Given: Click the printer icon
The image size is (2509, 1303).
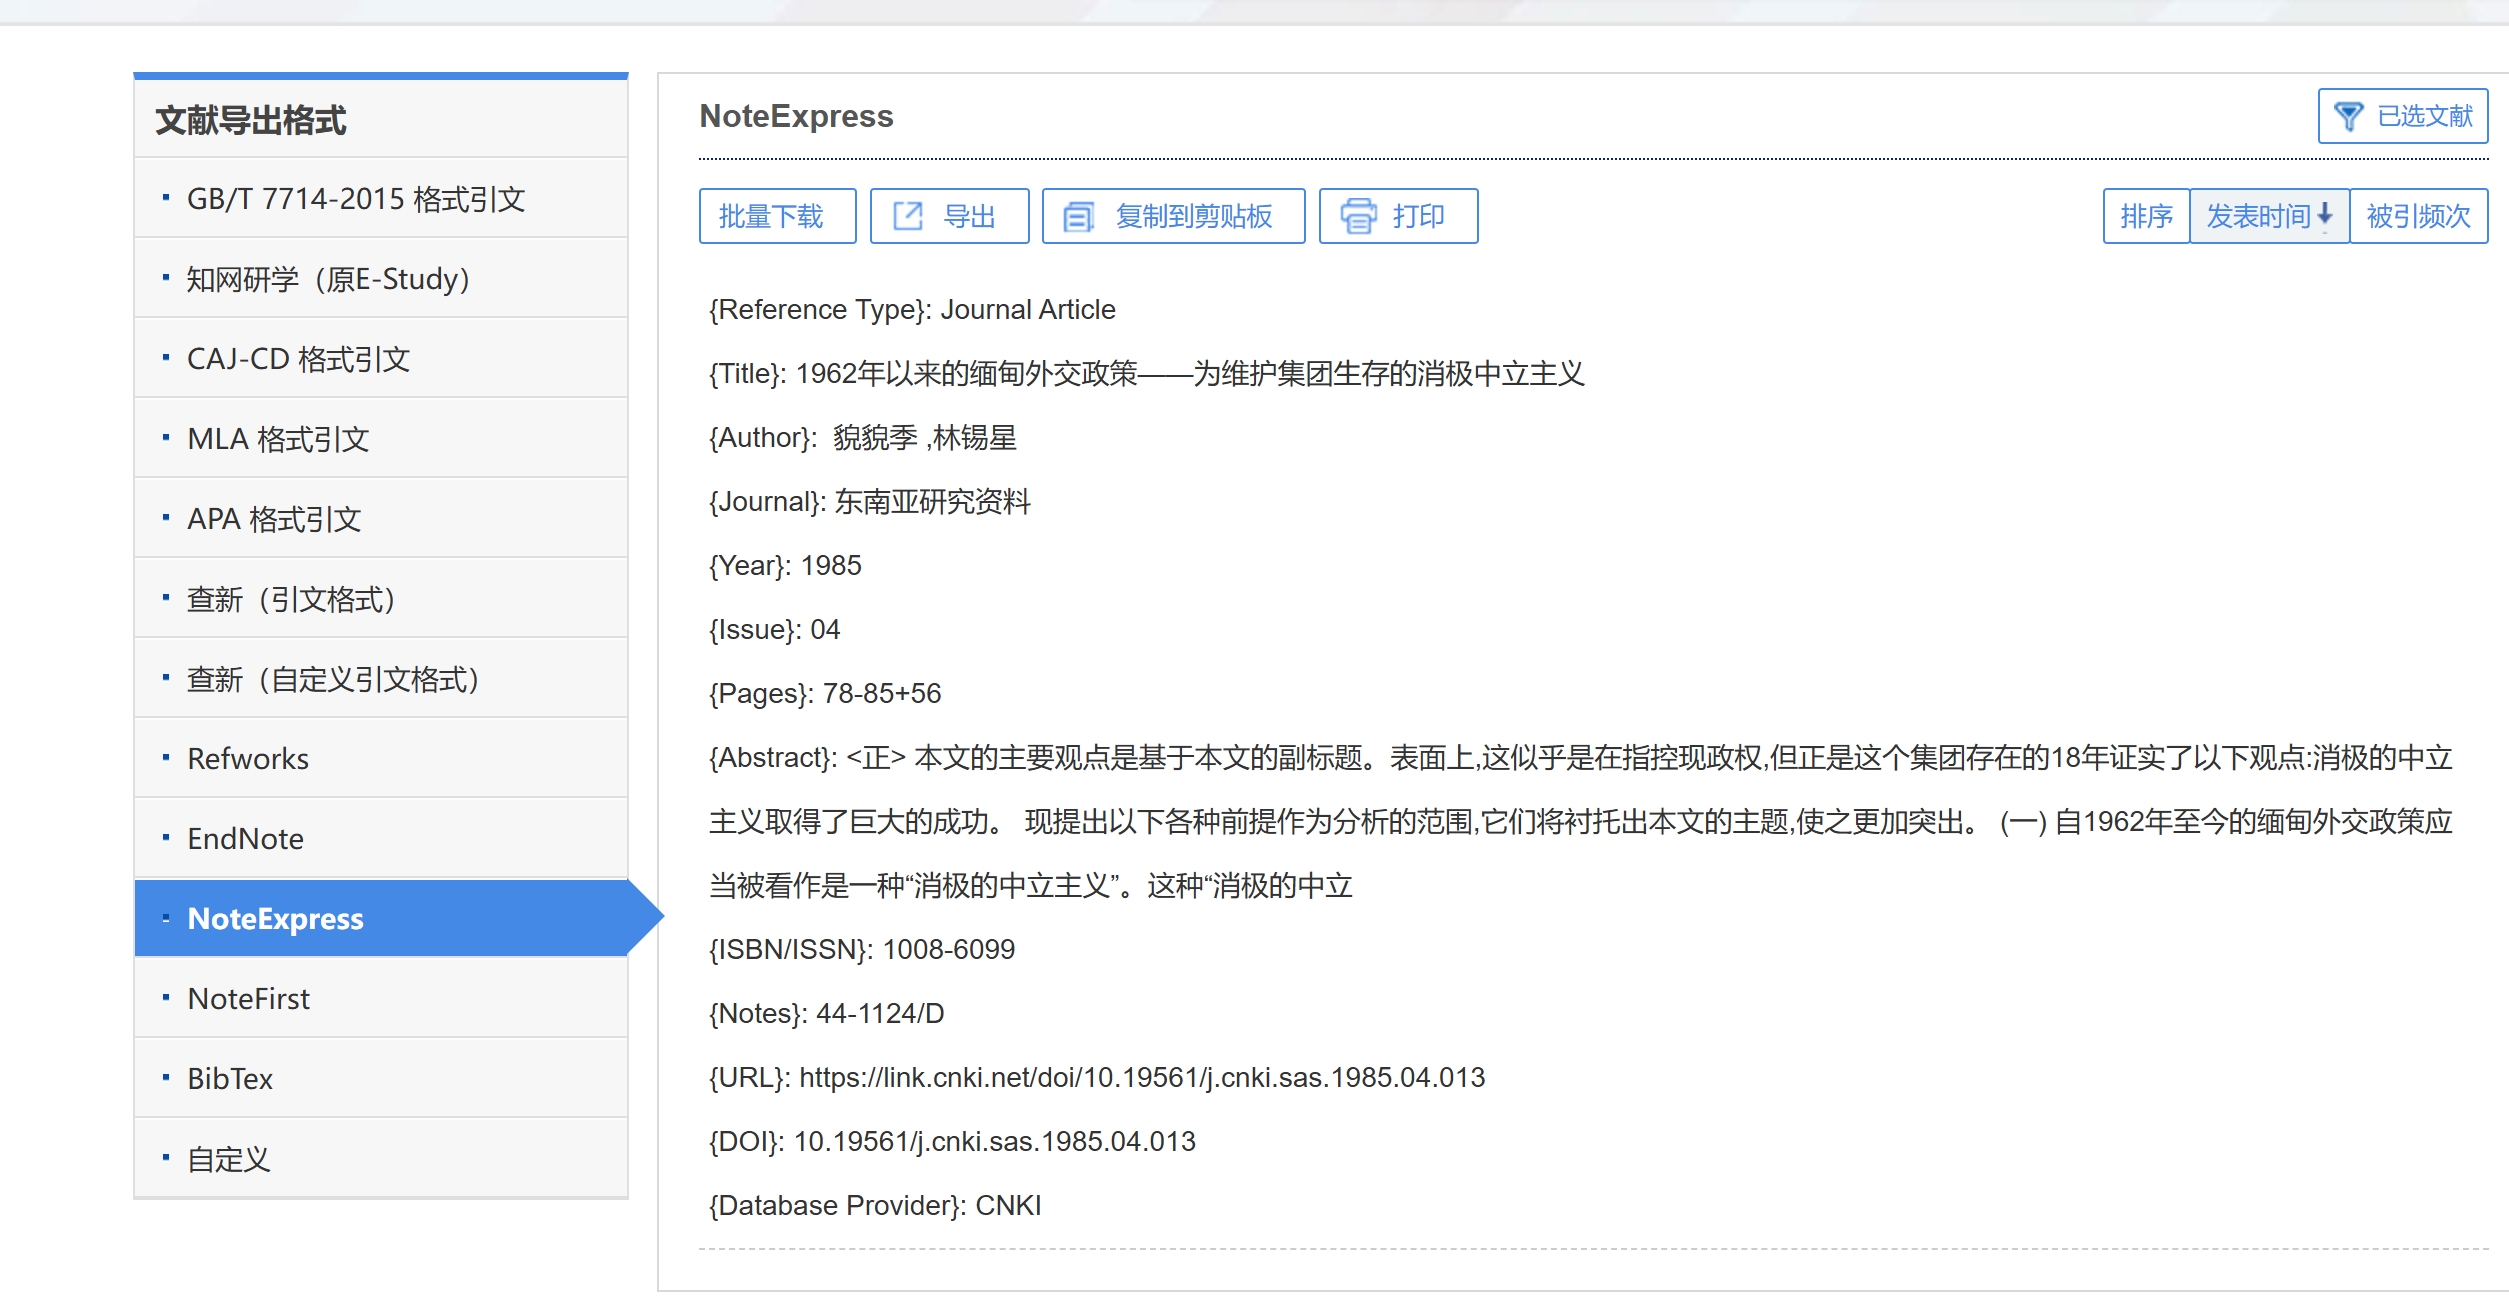Looking at the screenshot, I should coord(1358,216).
